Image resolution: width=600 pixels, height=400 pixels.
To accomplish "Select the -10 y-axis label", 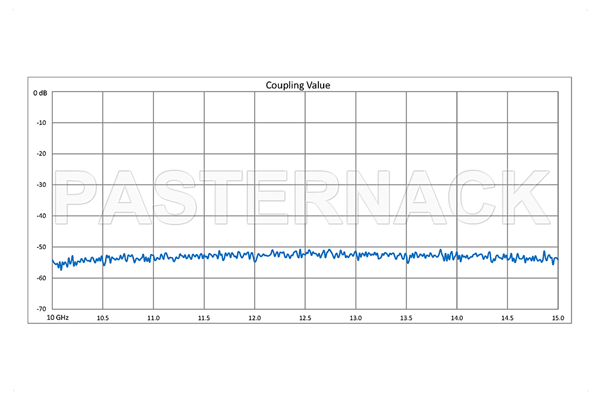I will tap(41, 123).
